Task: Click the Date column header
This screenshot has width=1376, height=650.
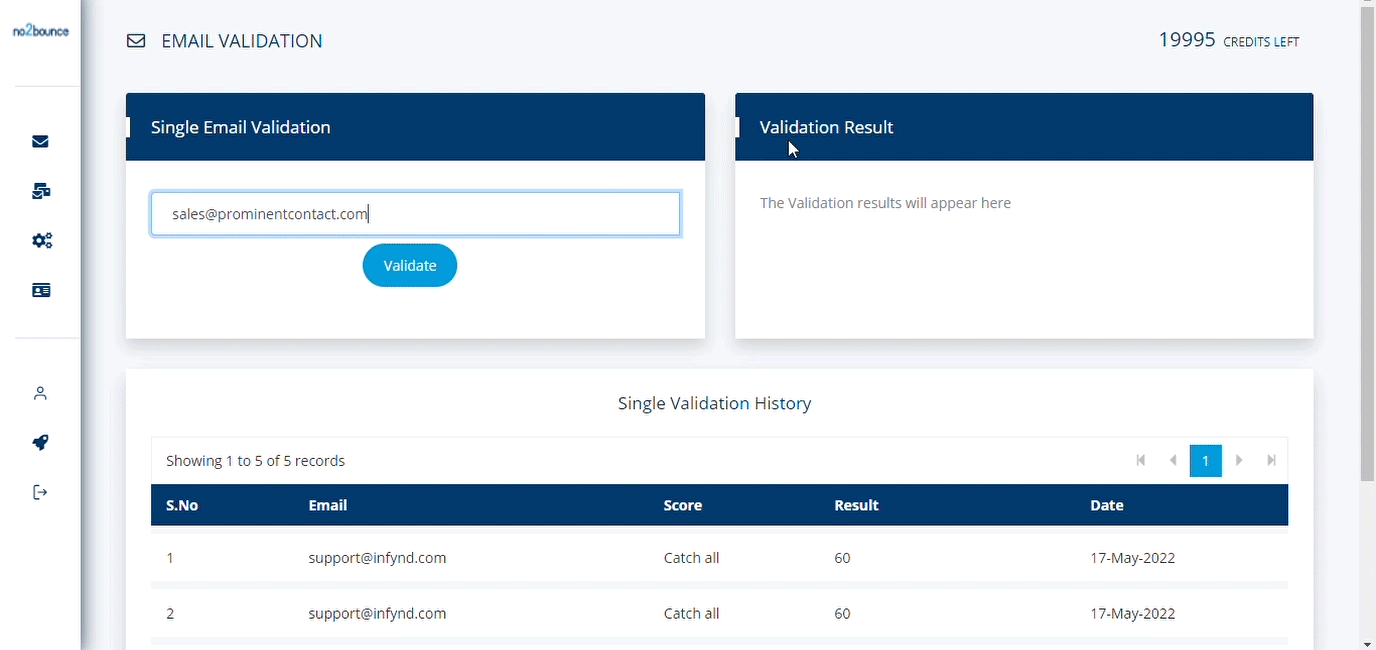Action: coord(1107,505)
